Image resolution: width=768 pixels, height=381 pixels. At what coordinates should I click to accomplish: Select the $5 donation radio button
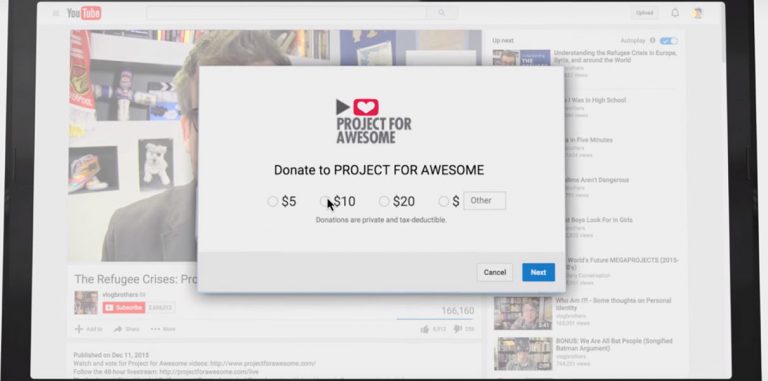coord(272,201)
